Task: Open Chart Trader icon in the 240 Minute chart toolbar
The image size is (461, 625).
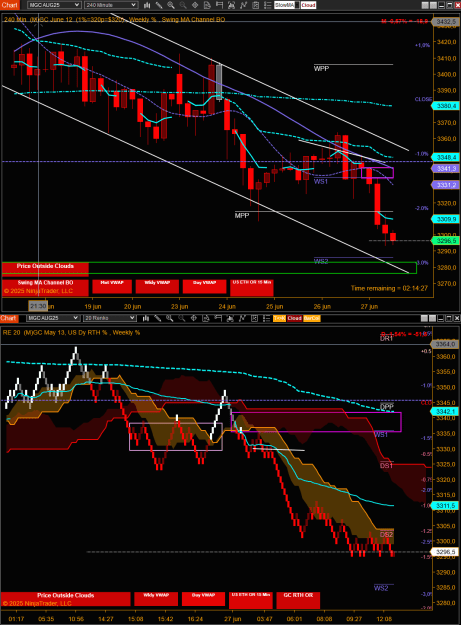Action: point(219,5)
